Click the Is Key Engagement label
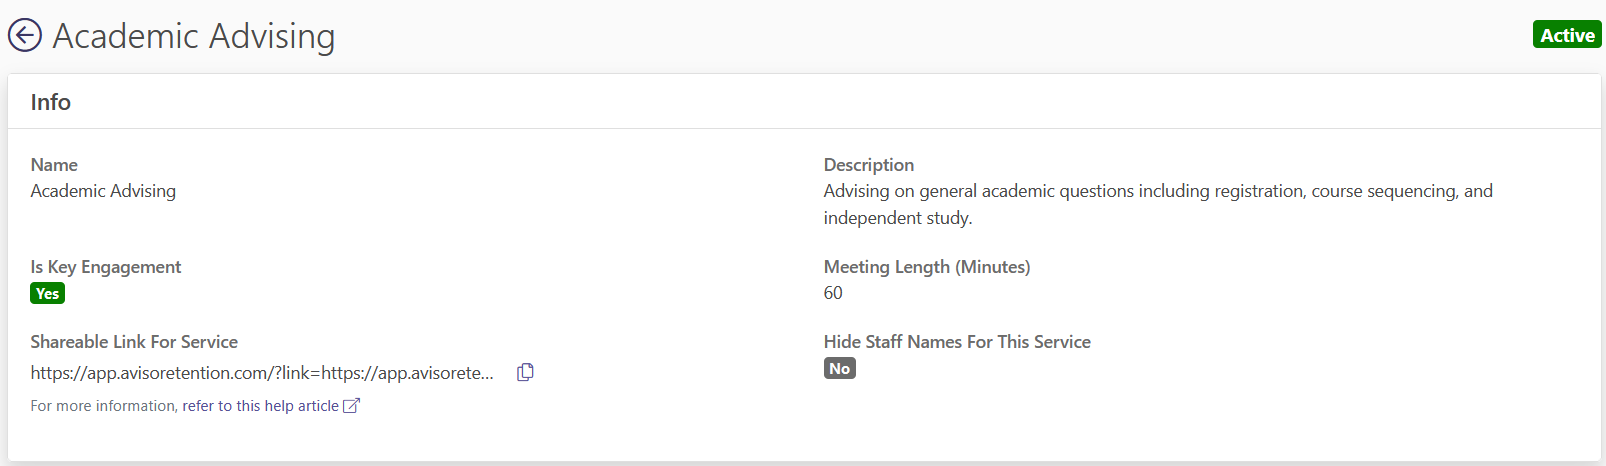1606x466 pixels. 106,267
